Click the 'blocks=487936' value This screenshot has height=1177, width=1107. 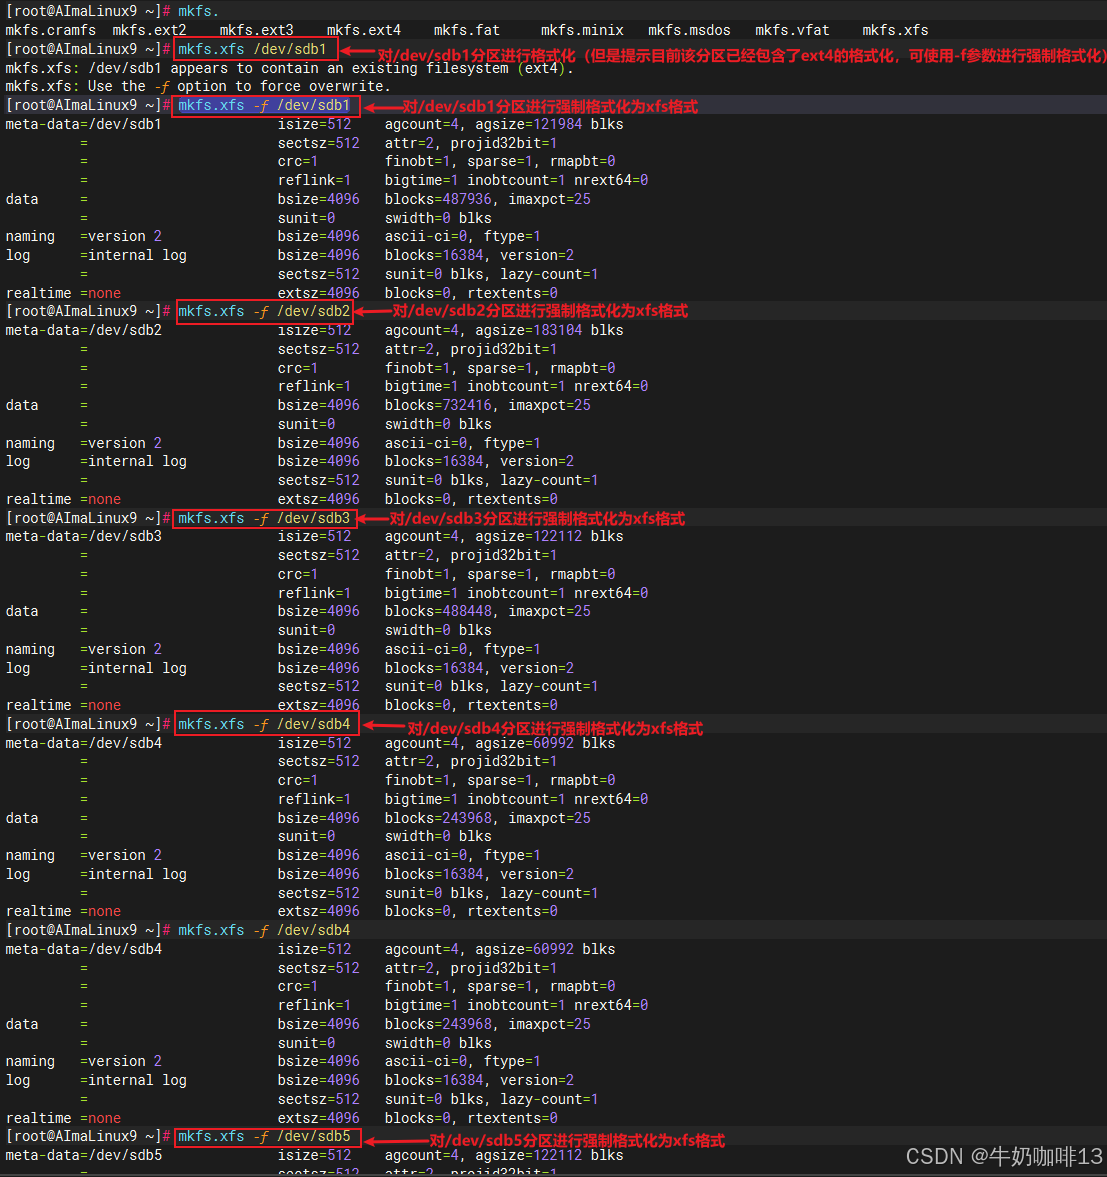438,200
